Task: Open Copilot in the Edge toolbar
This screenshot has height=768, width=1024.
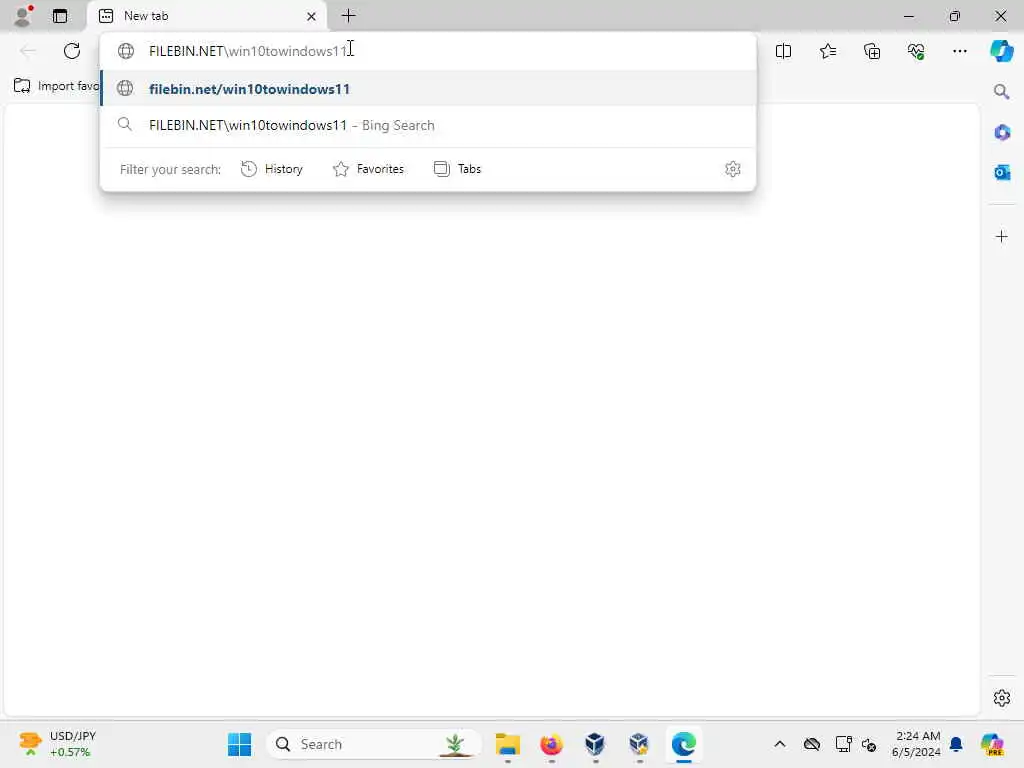Action: [x=1002, y=51]
